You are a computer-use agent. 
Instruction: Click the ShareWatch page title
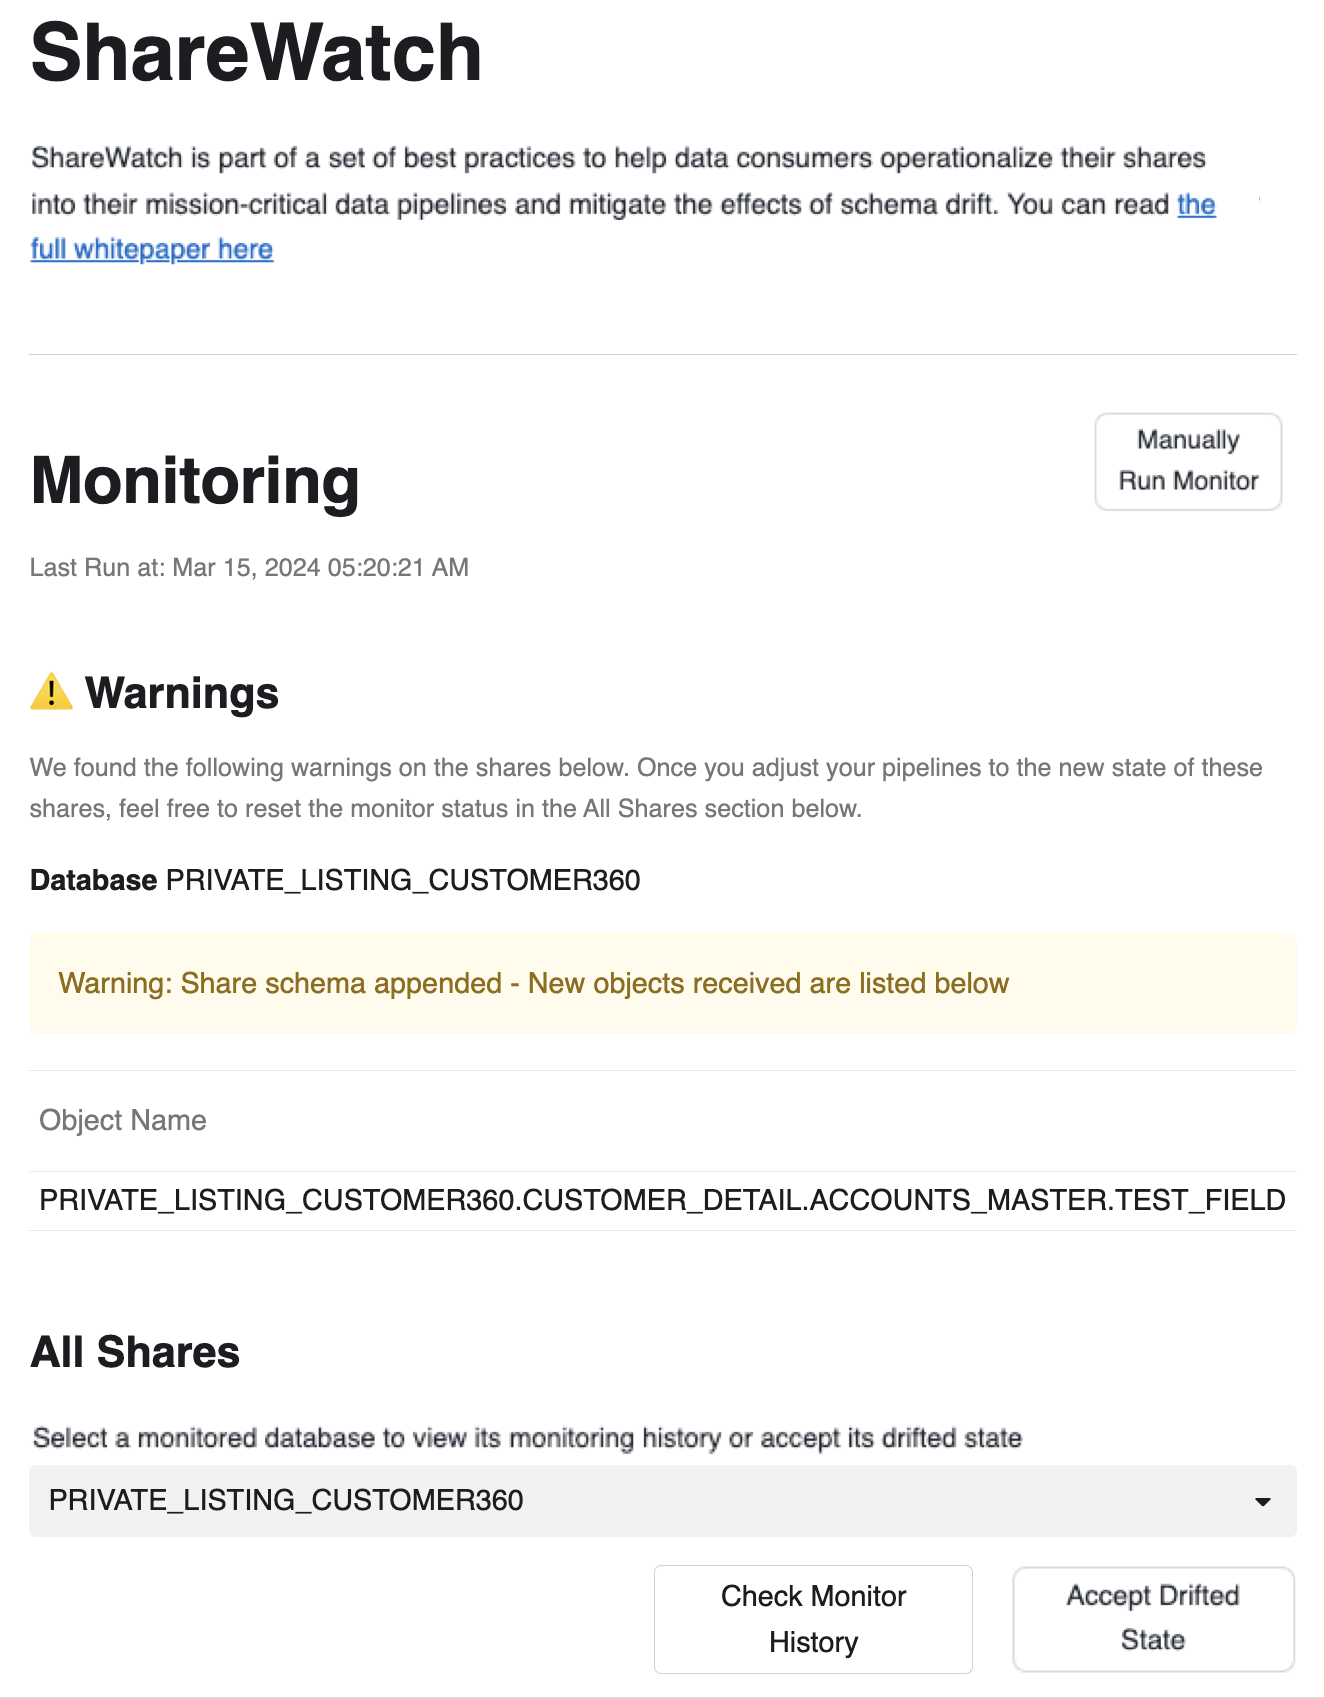(x=257, y=53)
